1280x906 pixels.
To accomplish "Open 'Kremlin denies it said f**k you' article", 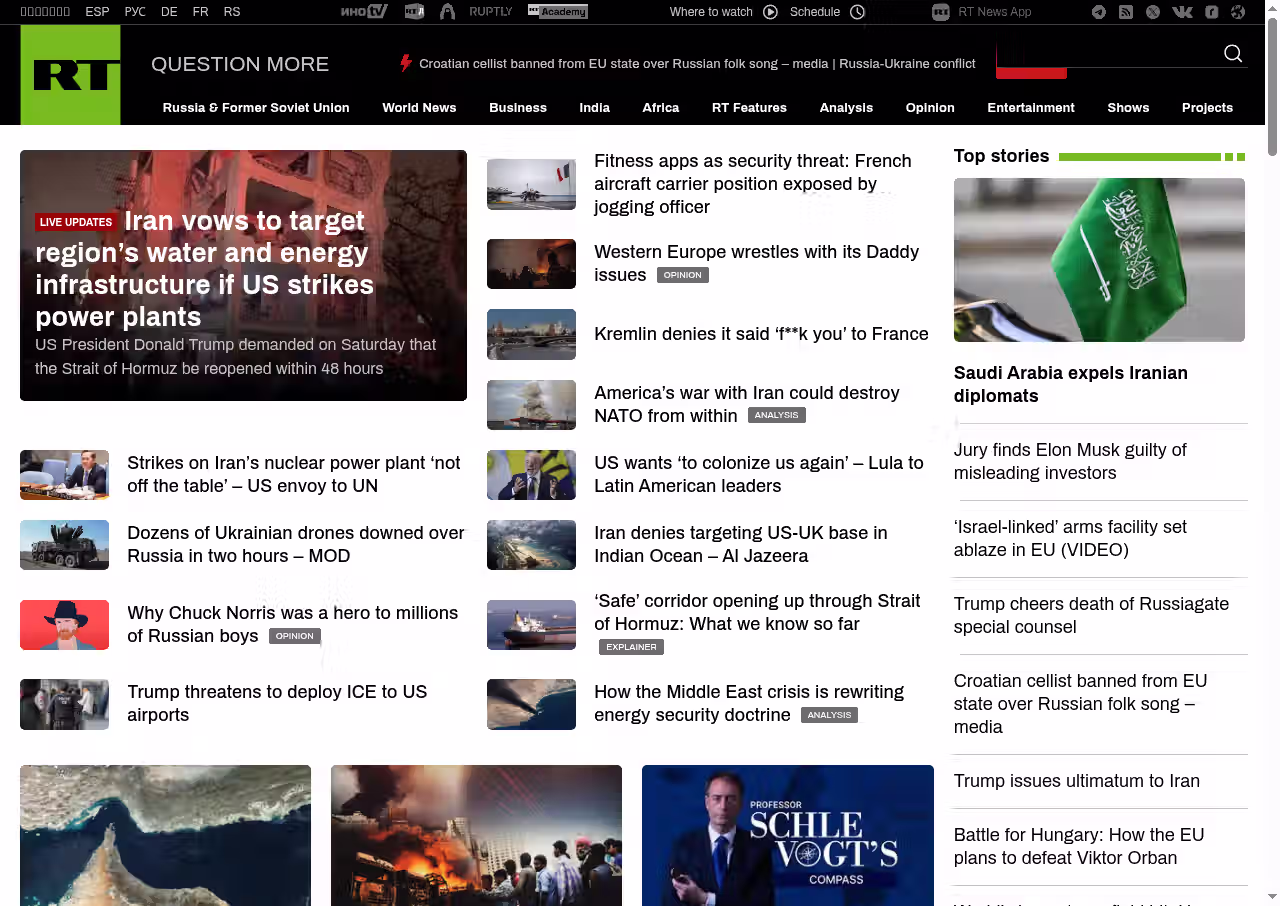I will (761, 334).
